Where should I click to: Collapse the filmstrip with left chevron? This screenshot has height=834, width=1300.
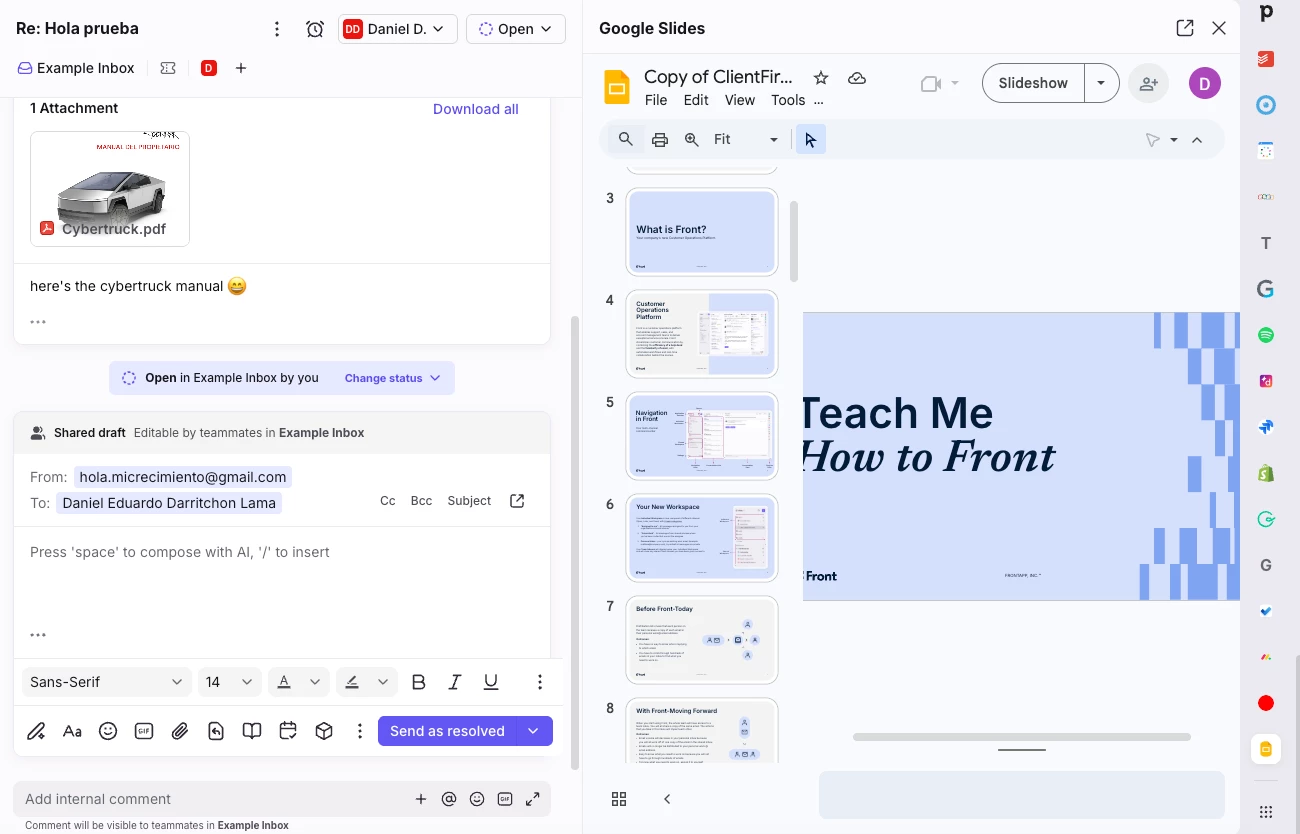click(667, 799)
